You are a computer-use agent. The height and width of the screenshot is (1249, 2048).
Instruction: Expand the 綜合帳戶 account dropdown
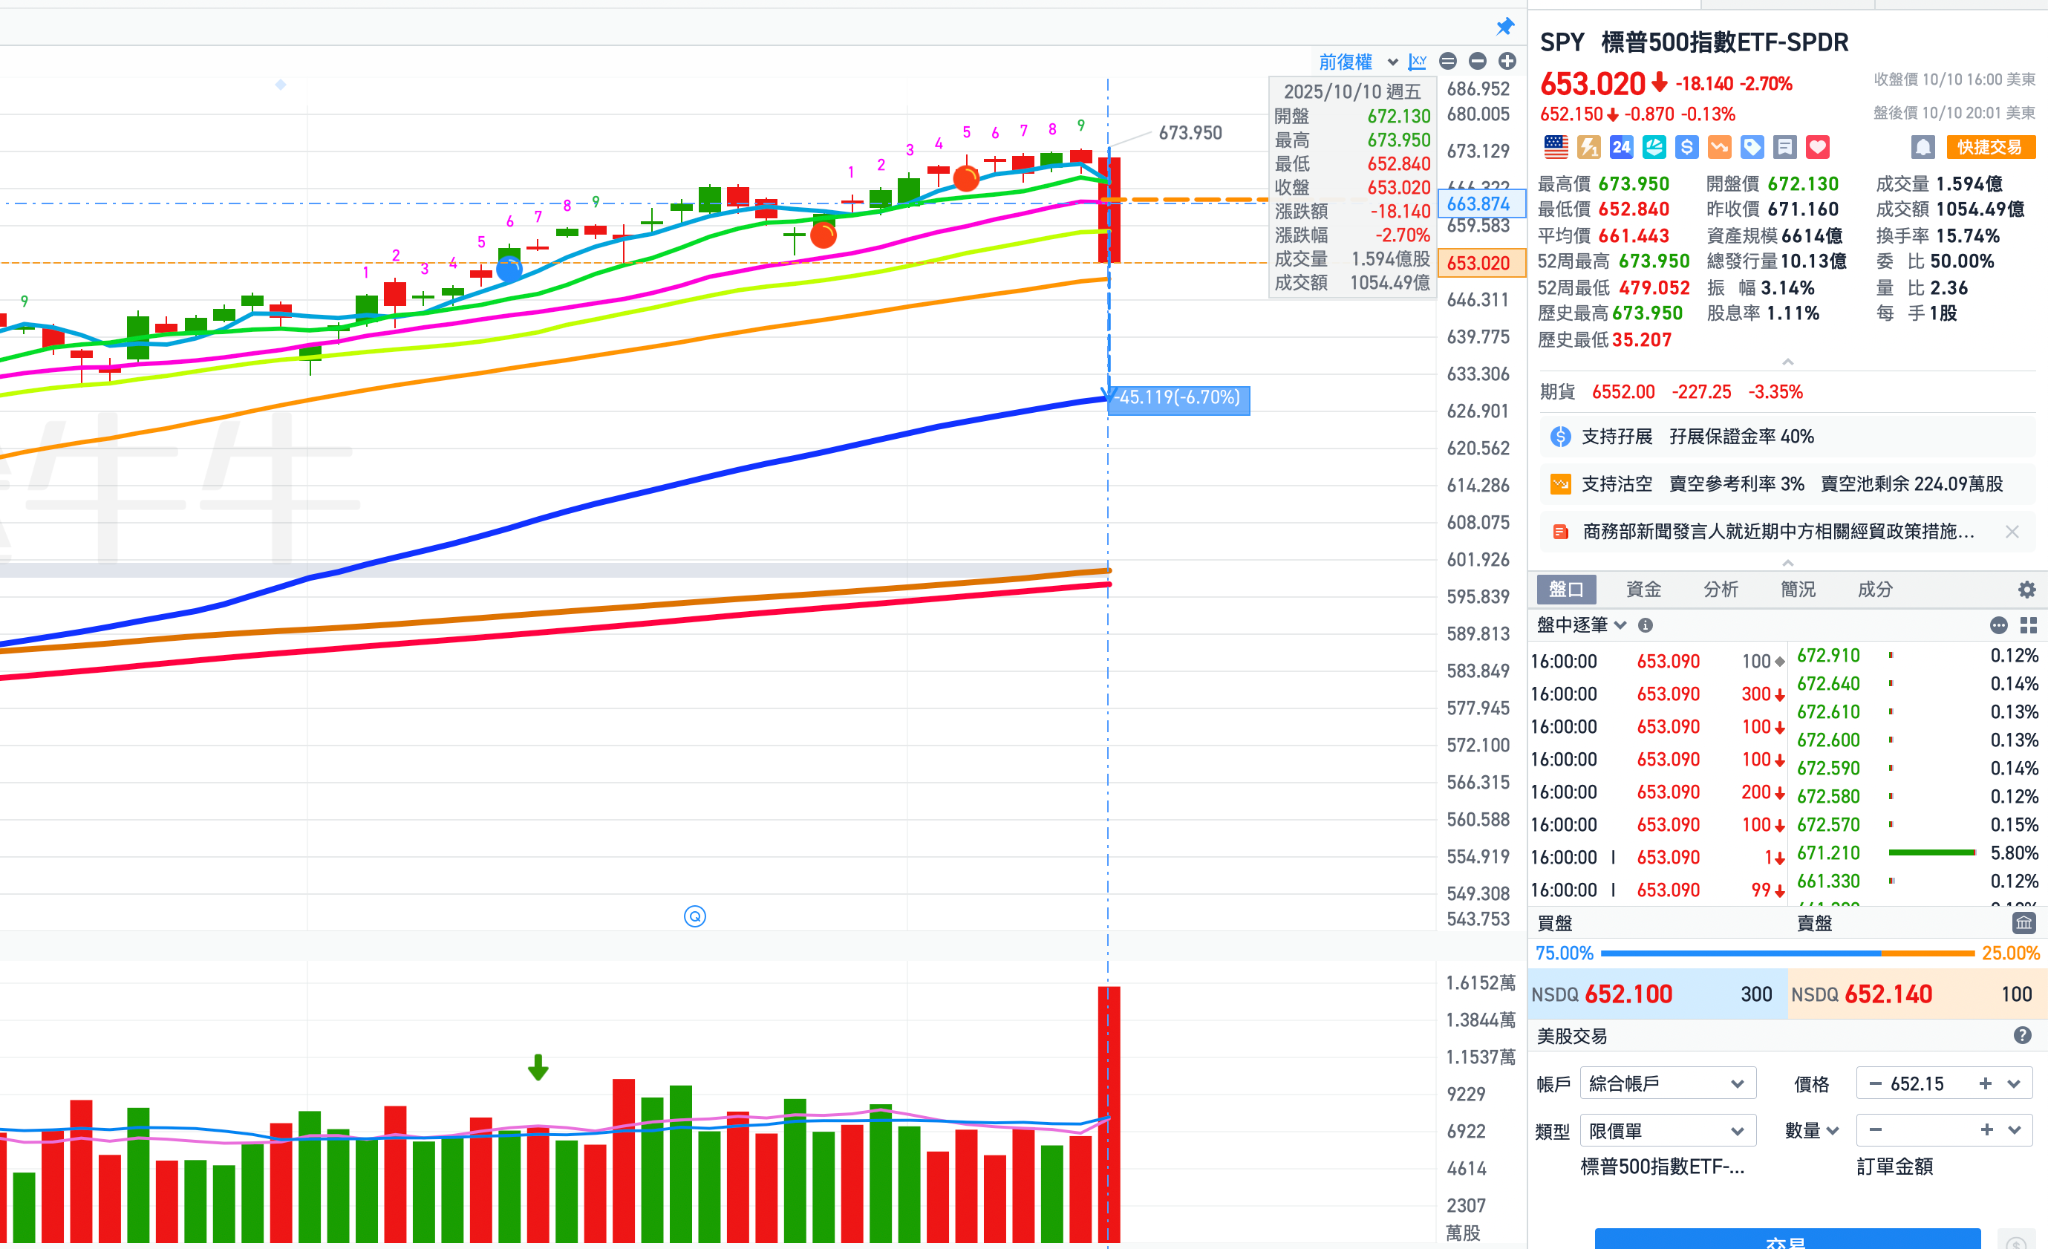pyautogui.click(x=1667, y=1084)
